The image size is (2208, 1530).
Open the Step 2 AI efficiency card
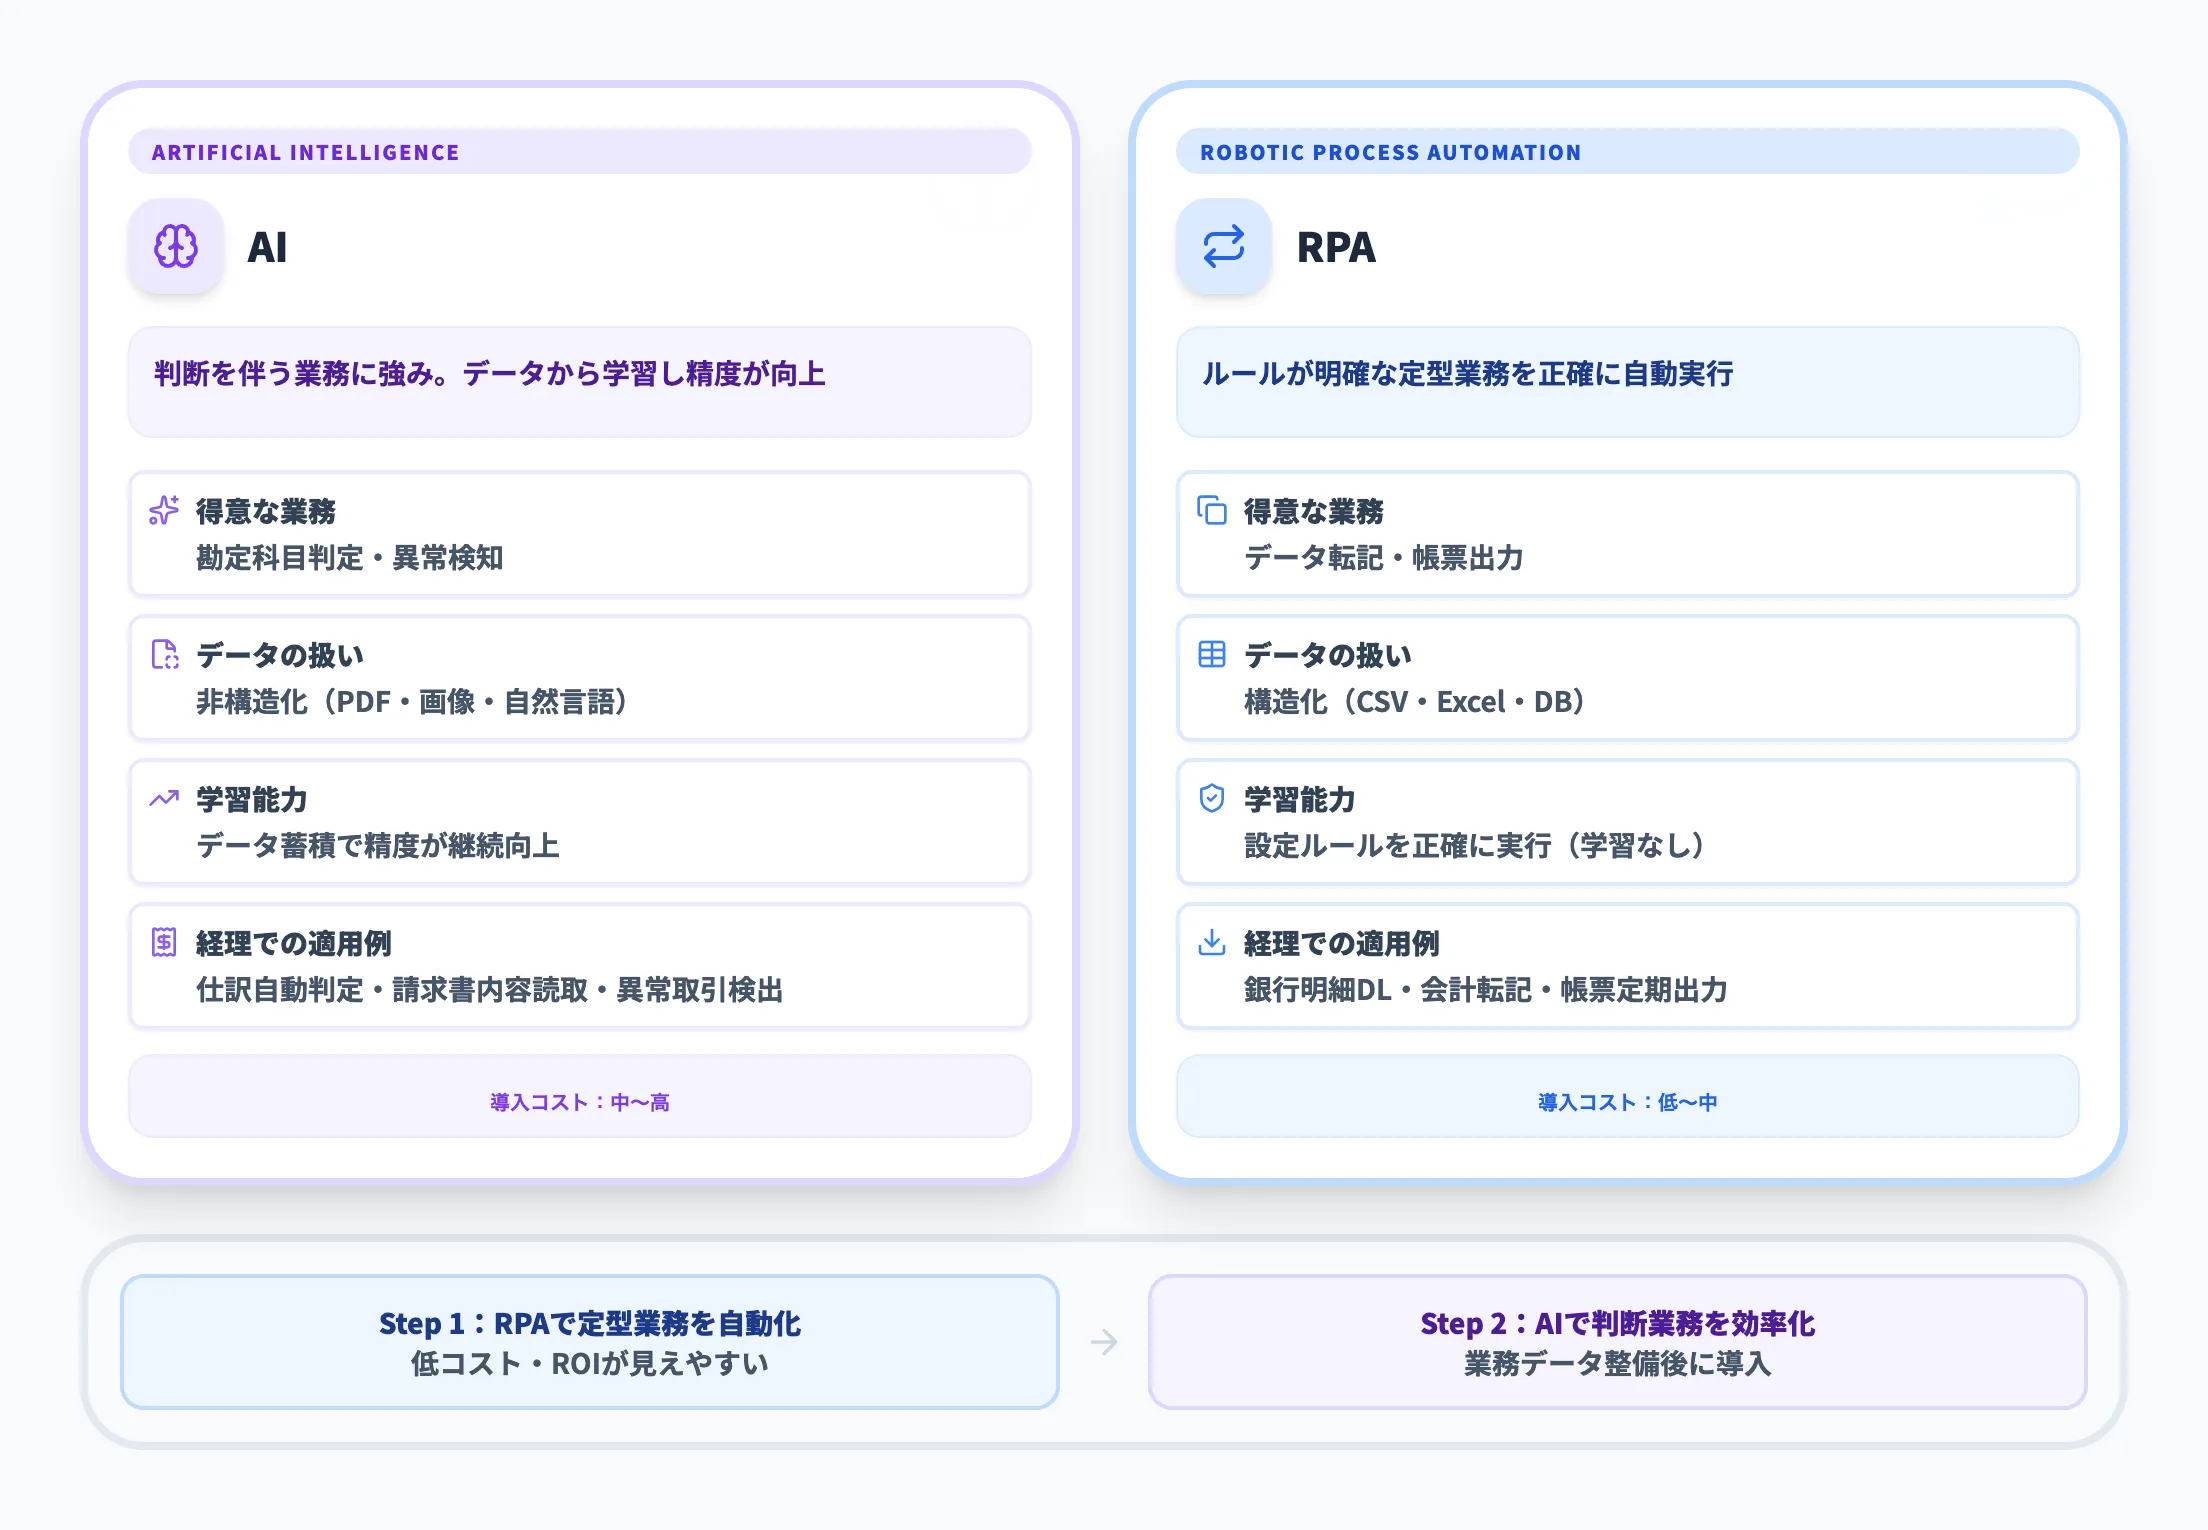pos(1619,1342)
